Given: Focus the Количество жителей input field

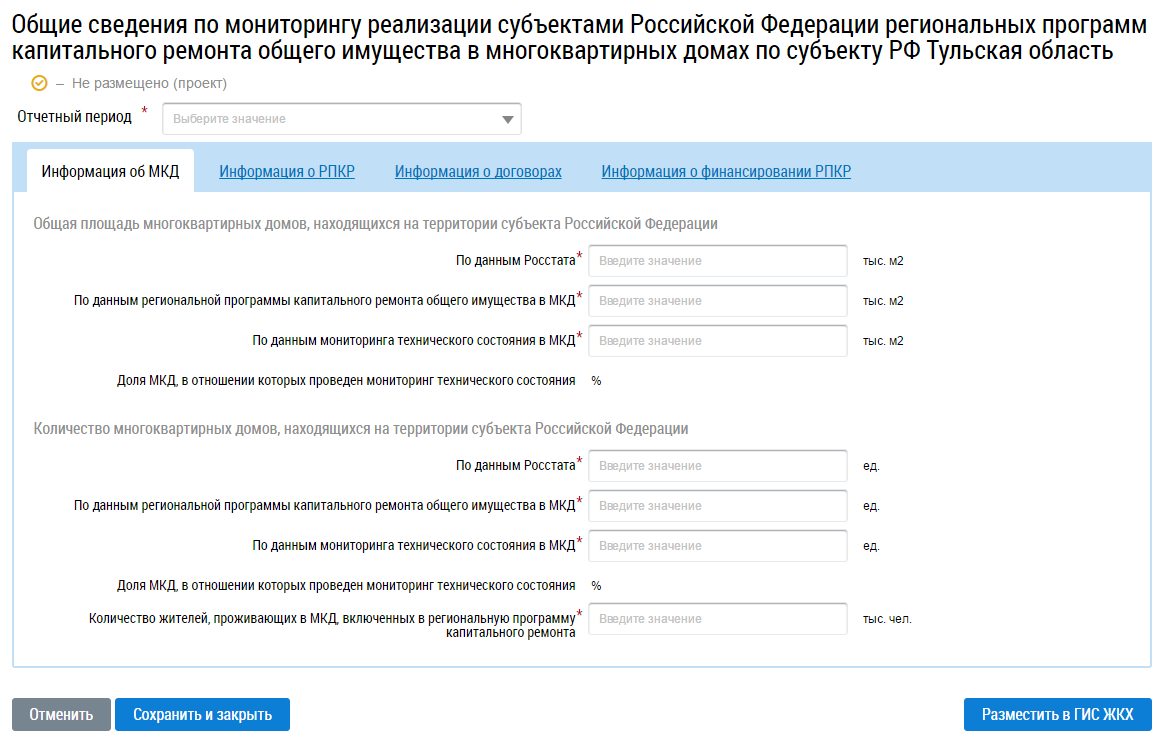Looking at the screenshot, I should pos(717,619).
